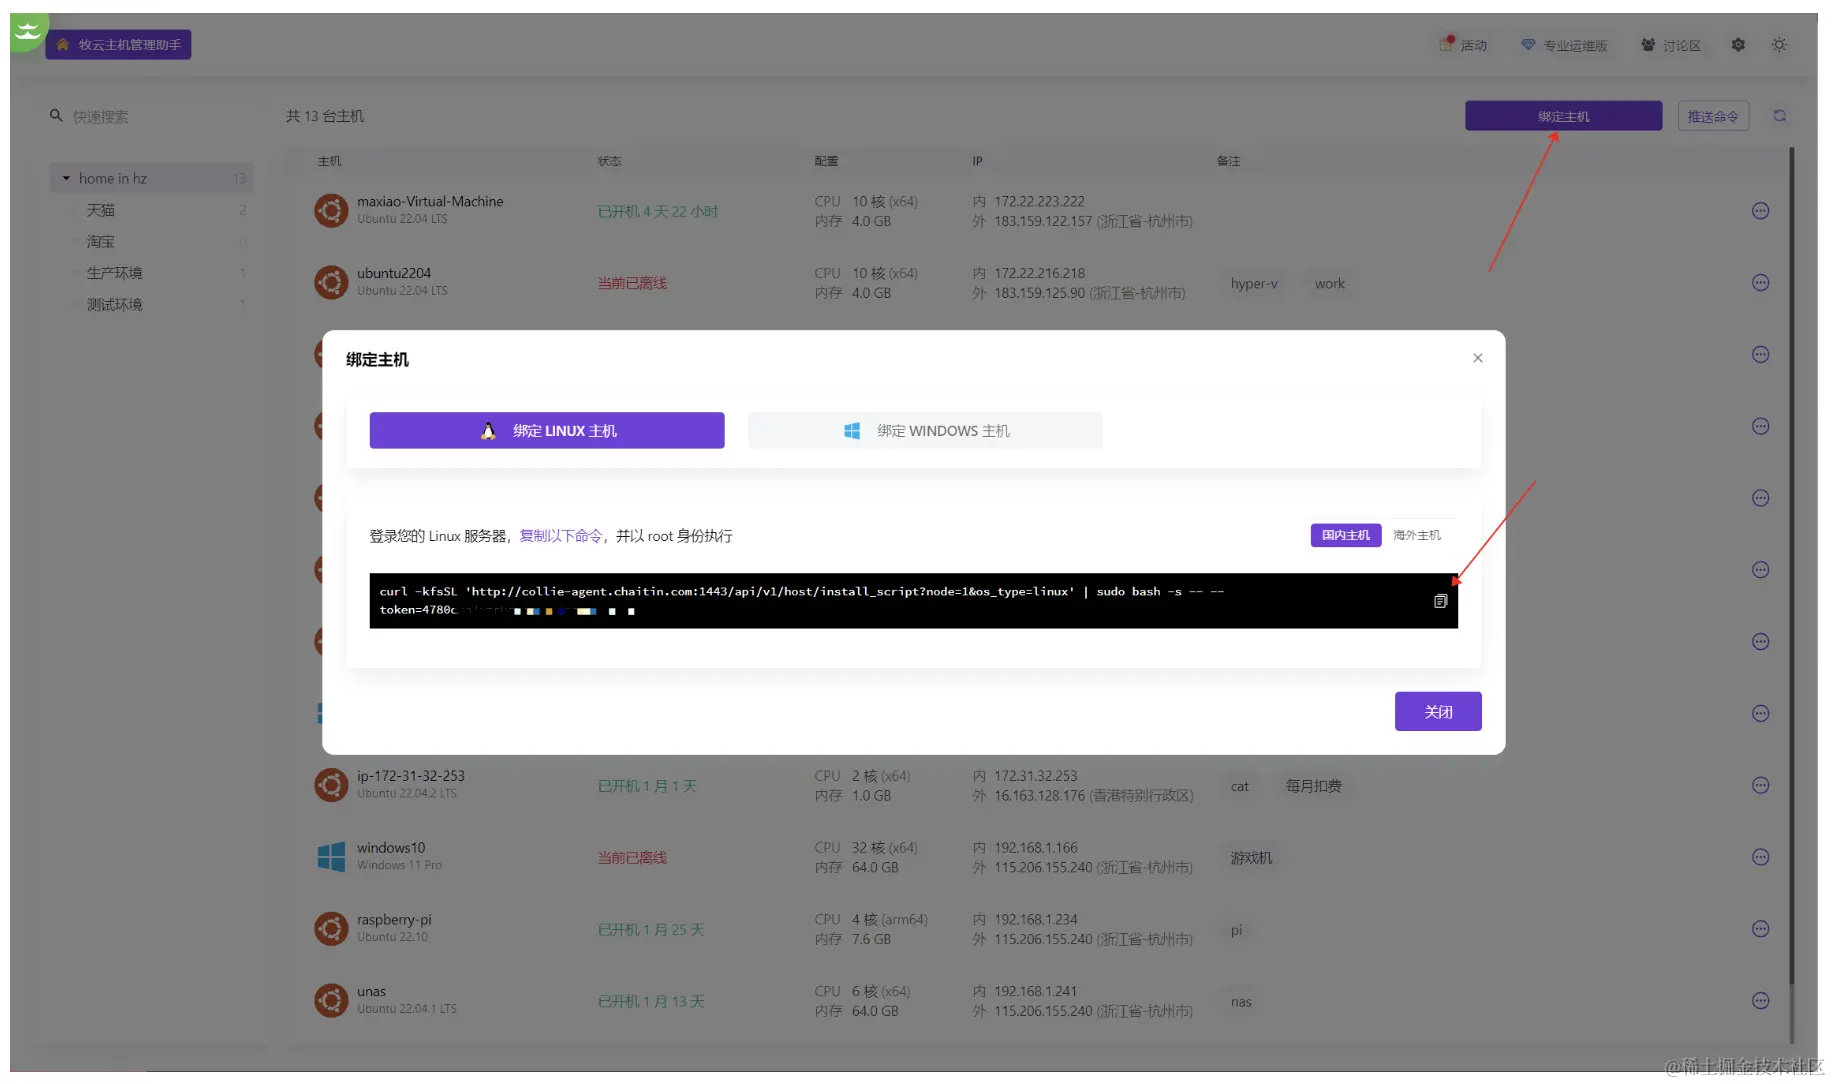Click the 游戏机 tag on windows10
The height and width of the screenshot is (1084, 1832).
(x=1251, y=858)
